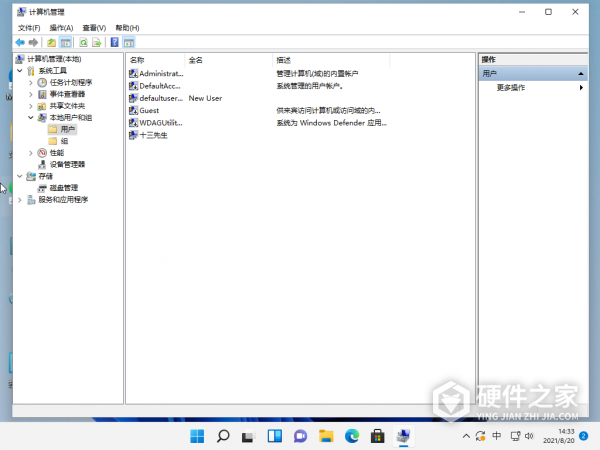Open 磁盘管理 in the tree

coord(64,188)
